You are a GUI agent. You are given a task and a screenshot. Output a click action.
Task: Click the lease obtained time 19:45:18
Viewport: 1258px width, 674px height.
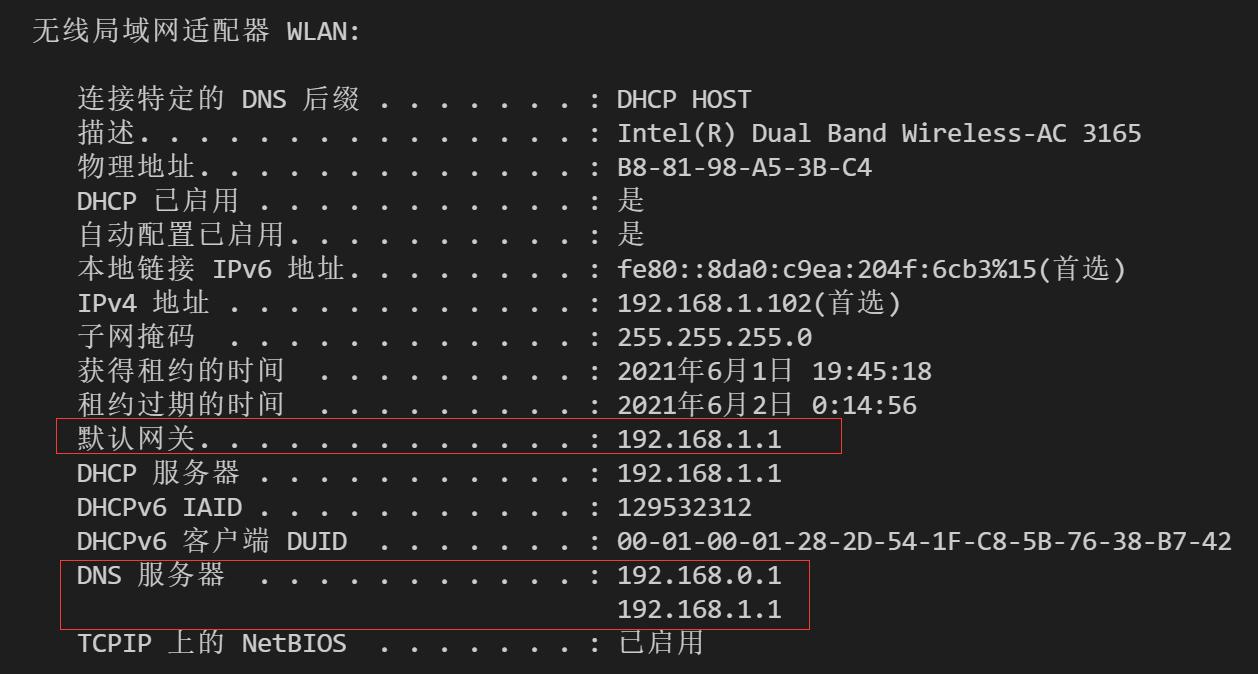pos(872,372)
